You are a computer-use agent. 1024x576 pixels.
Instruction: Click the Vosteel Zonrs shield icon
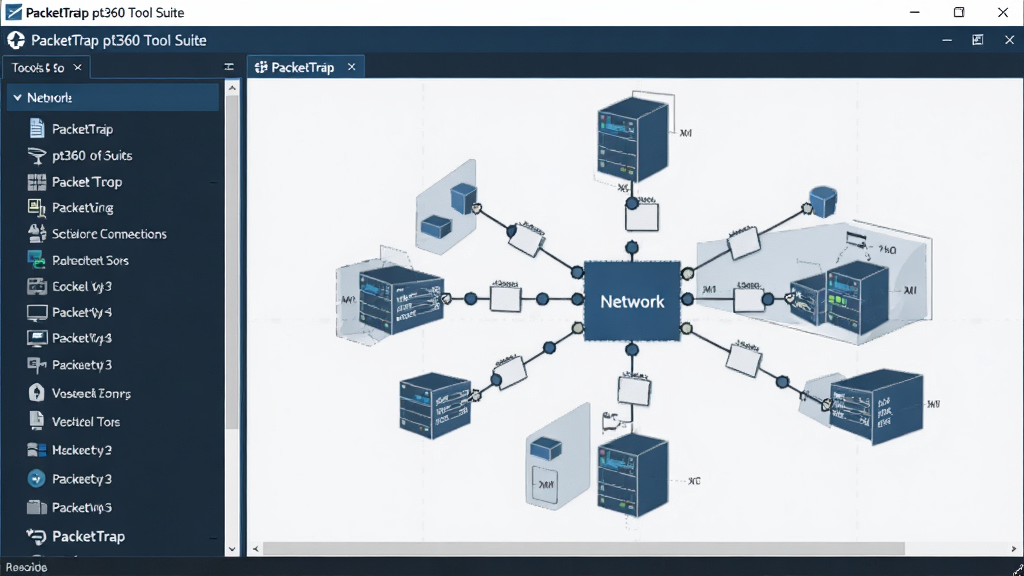point(37,392)
